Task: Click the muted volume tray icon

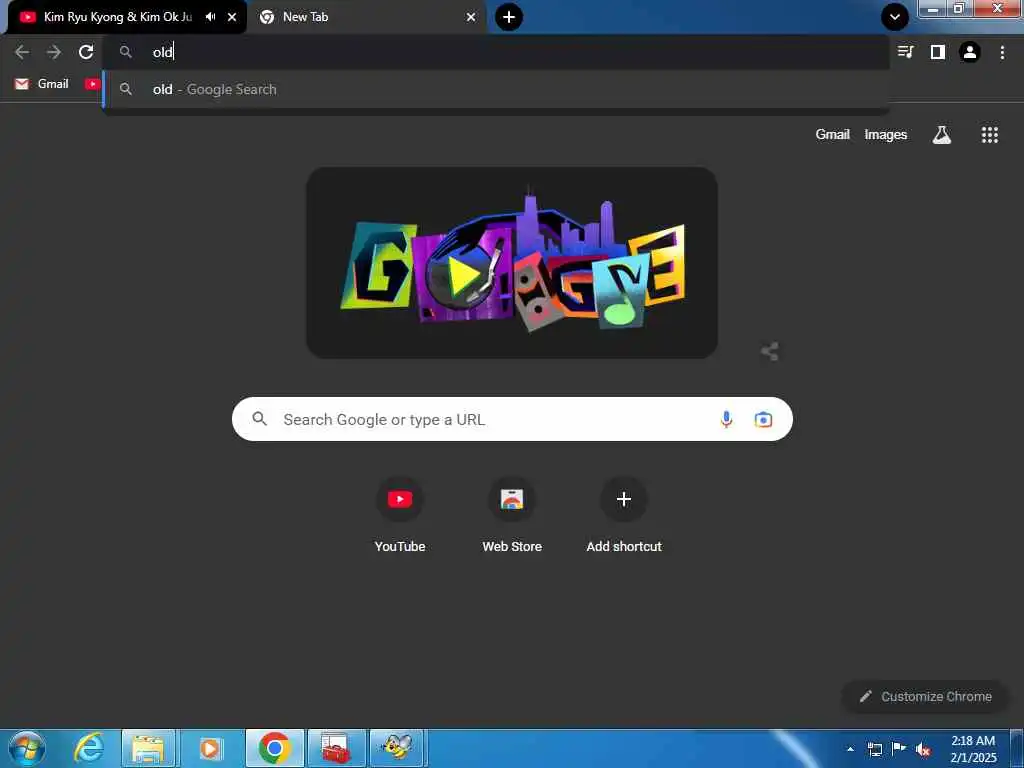Action: pos(923,750)
